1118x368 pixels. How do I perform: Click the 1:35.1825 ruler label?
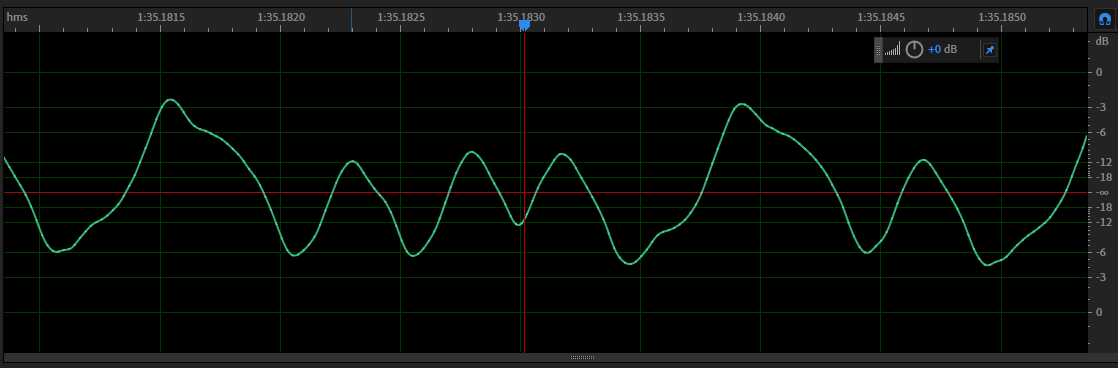coord(401,16)
